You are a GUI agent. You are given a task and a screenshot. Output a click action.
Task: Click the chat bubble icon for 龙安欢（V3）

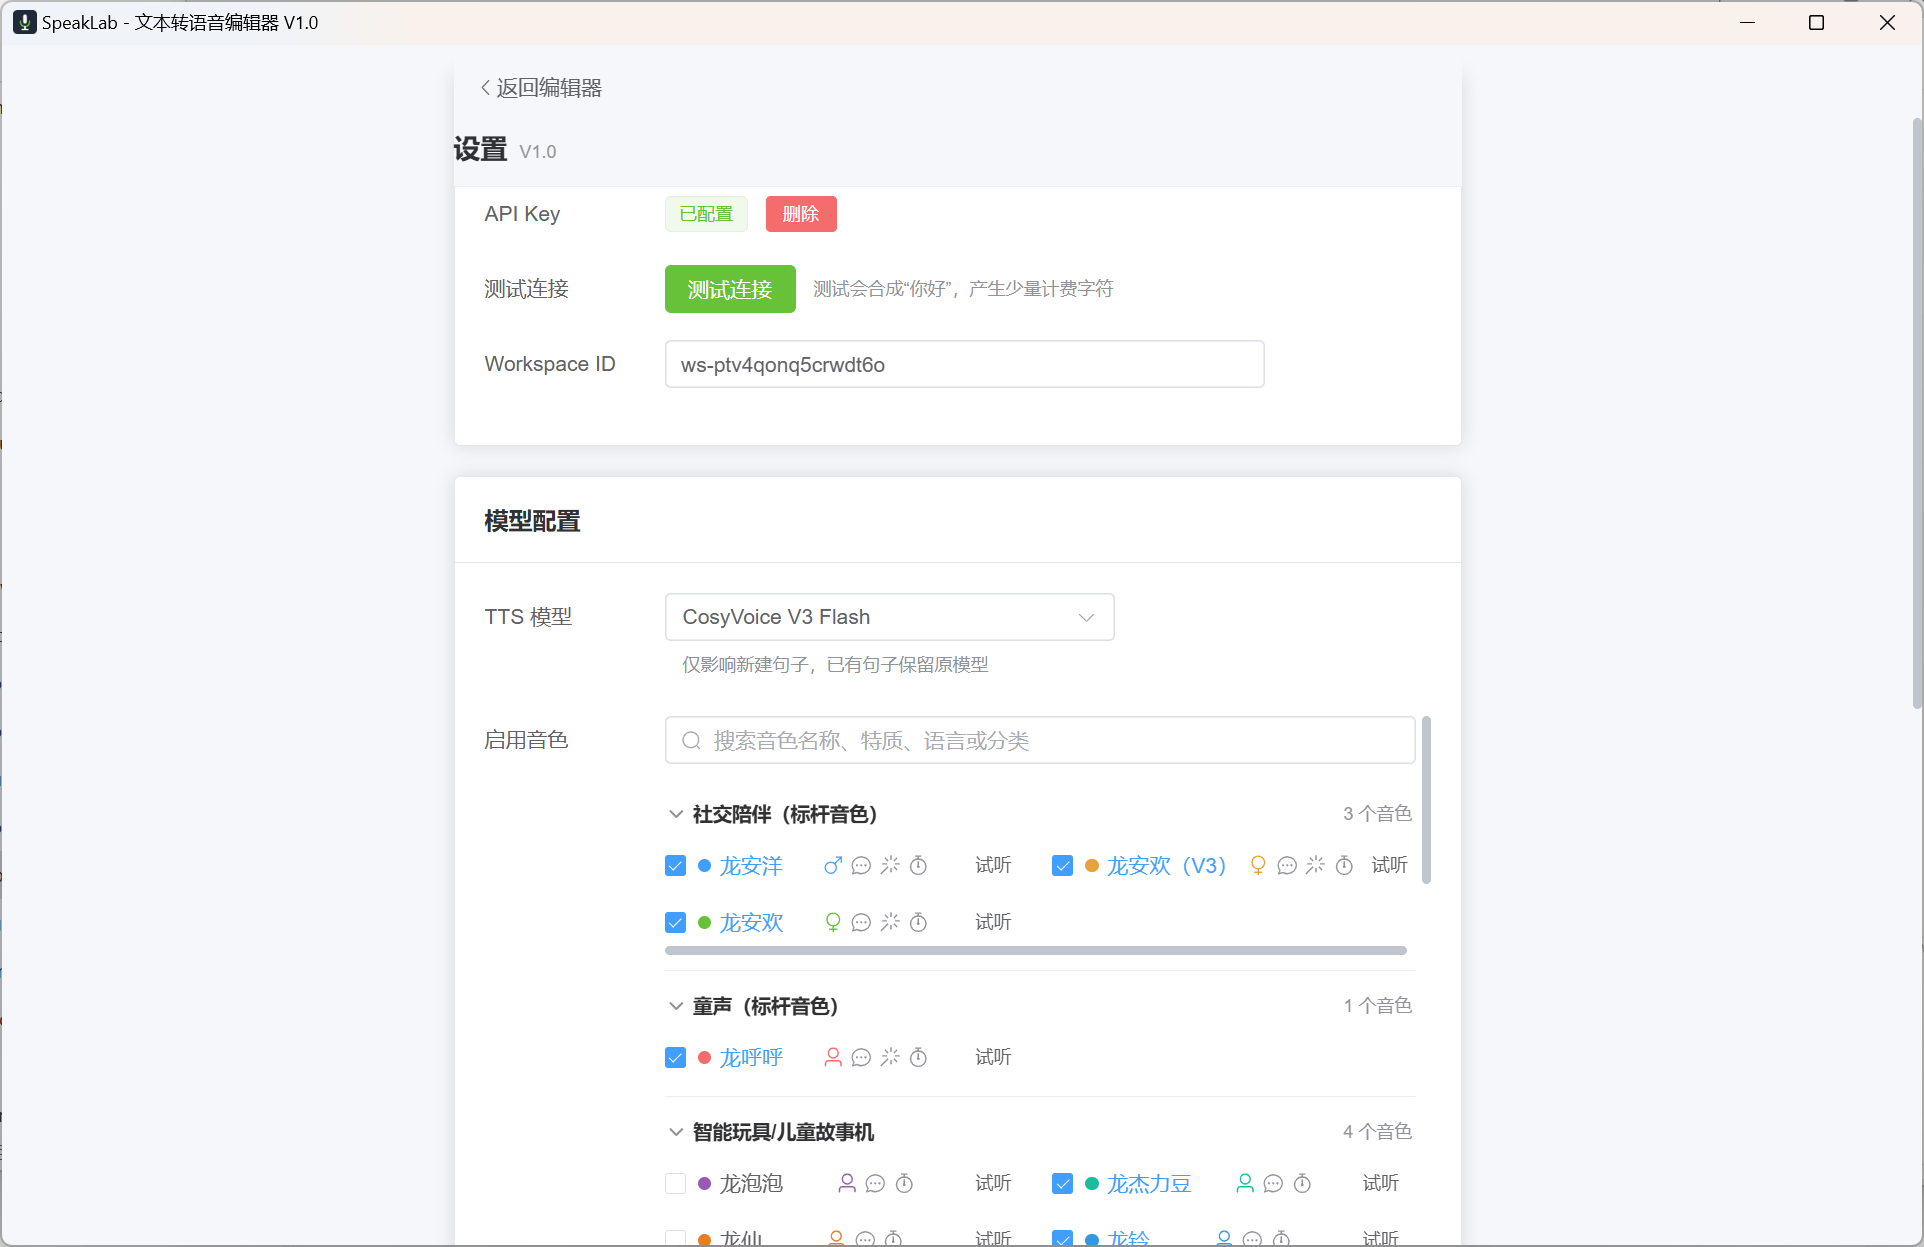(1287, 866)
